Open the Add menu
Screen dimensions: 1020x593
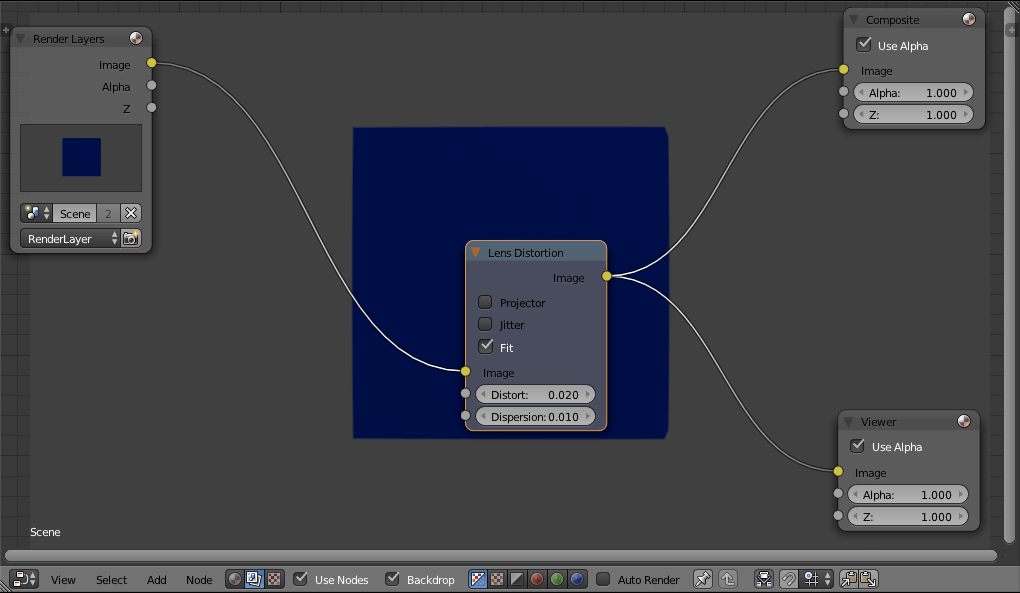(156, 579)
